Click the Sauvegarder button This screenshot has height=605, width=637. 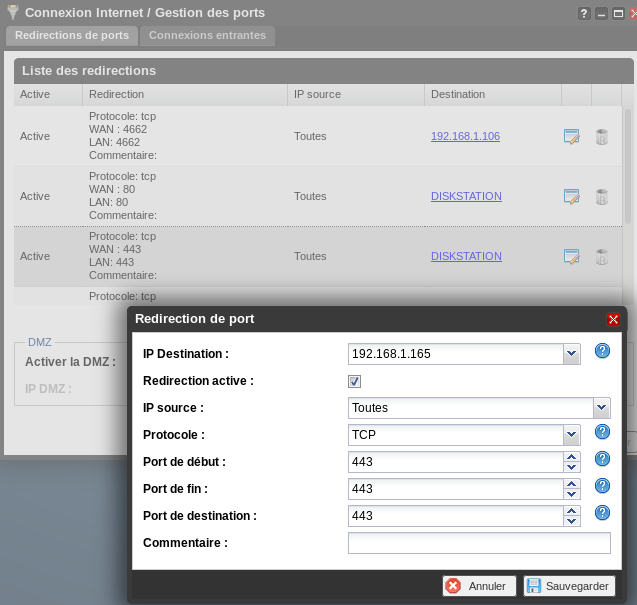click(569, 586)
